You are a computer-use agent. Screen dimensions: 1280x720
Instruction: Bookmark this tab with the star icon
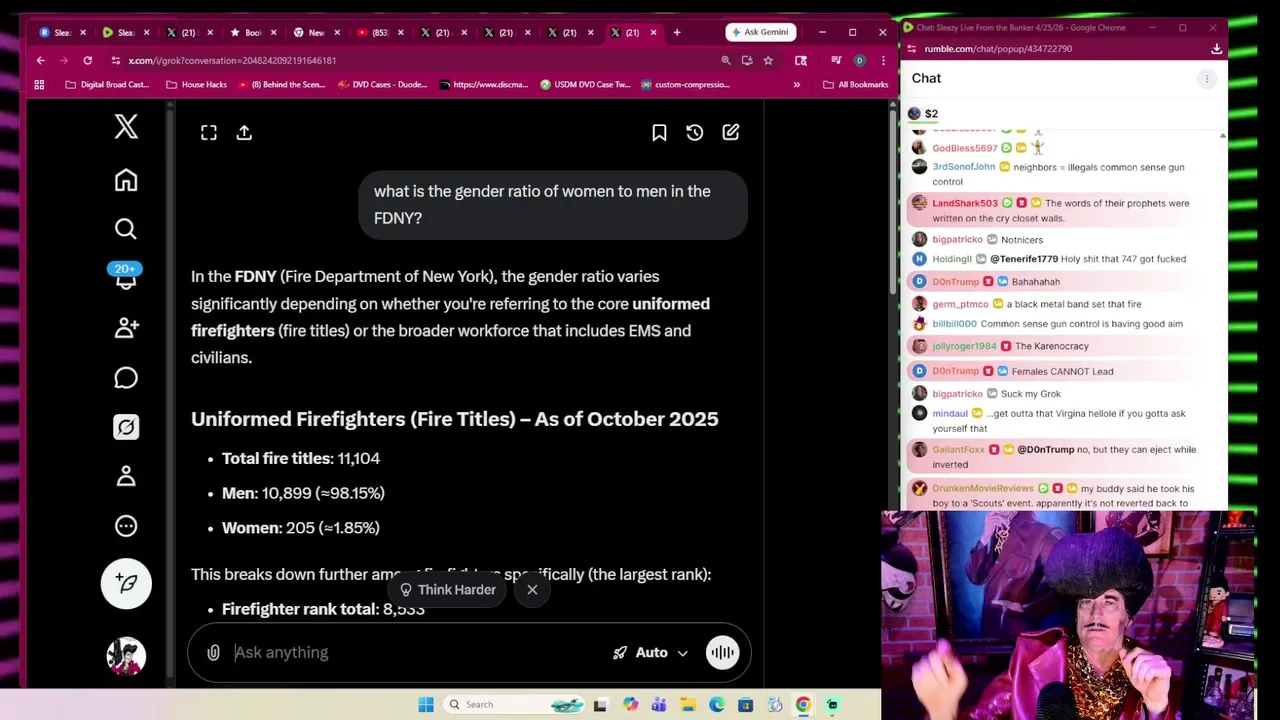click(x=768, y=60)
